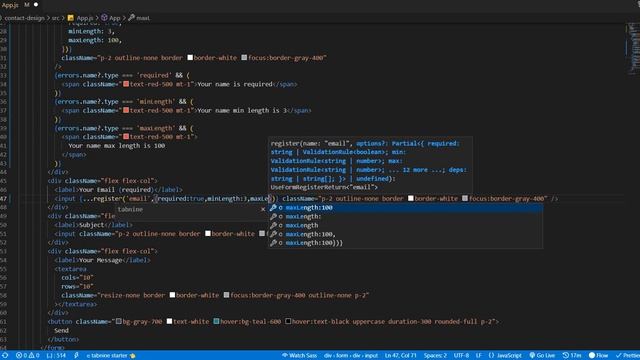Click 'Your name is required' text

coord(235,84)
